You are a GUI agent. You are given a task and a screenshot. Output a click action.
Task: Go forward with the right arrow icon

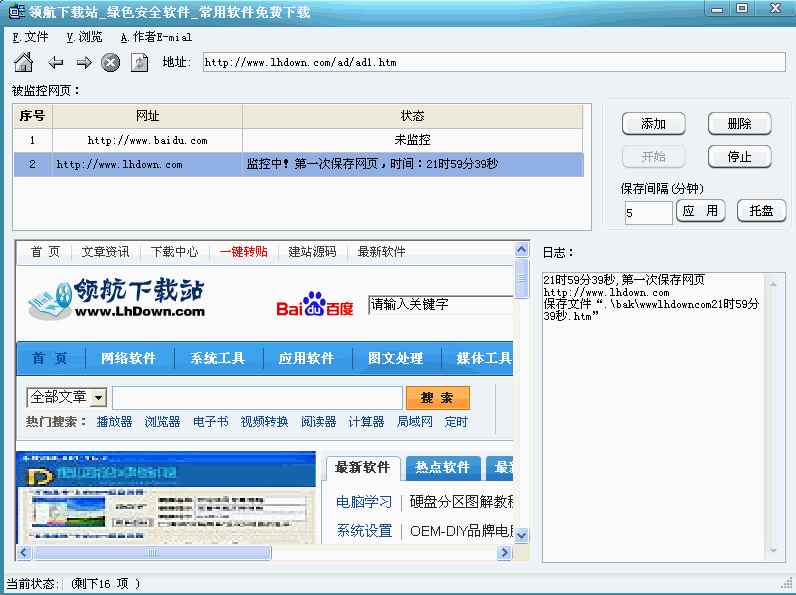(x=84, y=62)
